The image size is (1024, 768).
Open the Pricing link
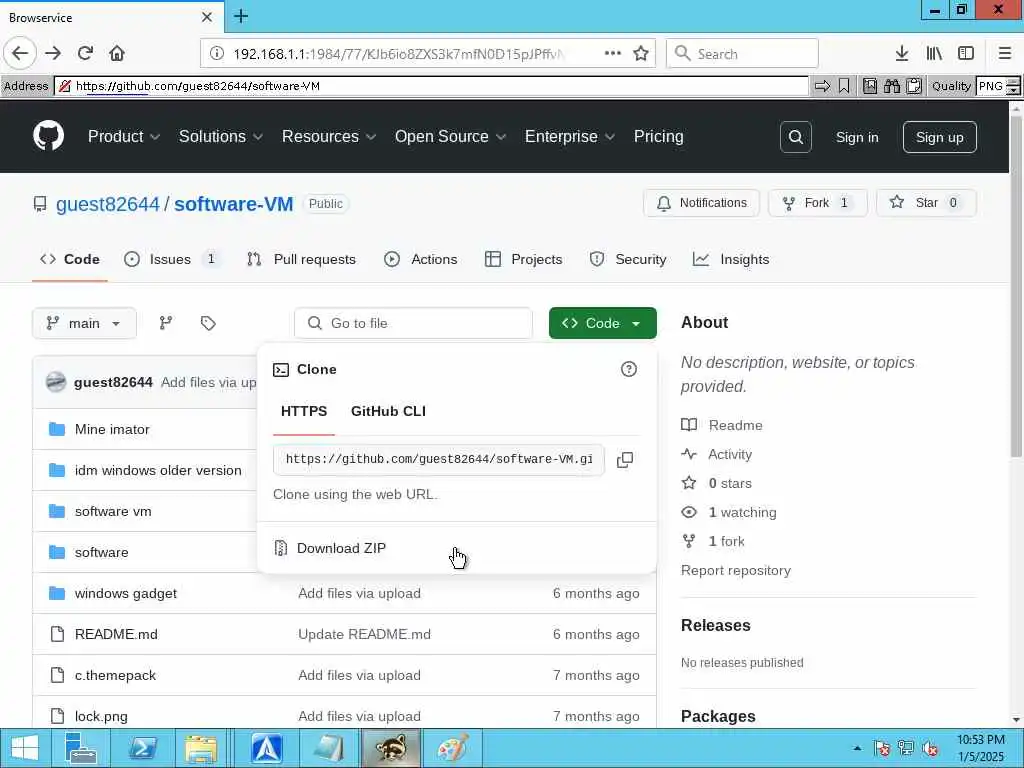[658, 136]
